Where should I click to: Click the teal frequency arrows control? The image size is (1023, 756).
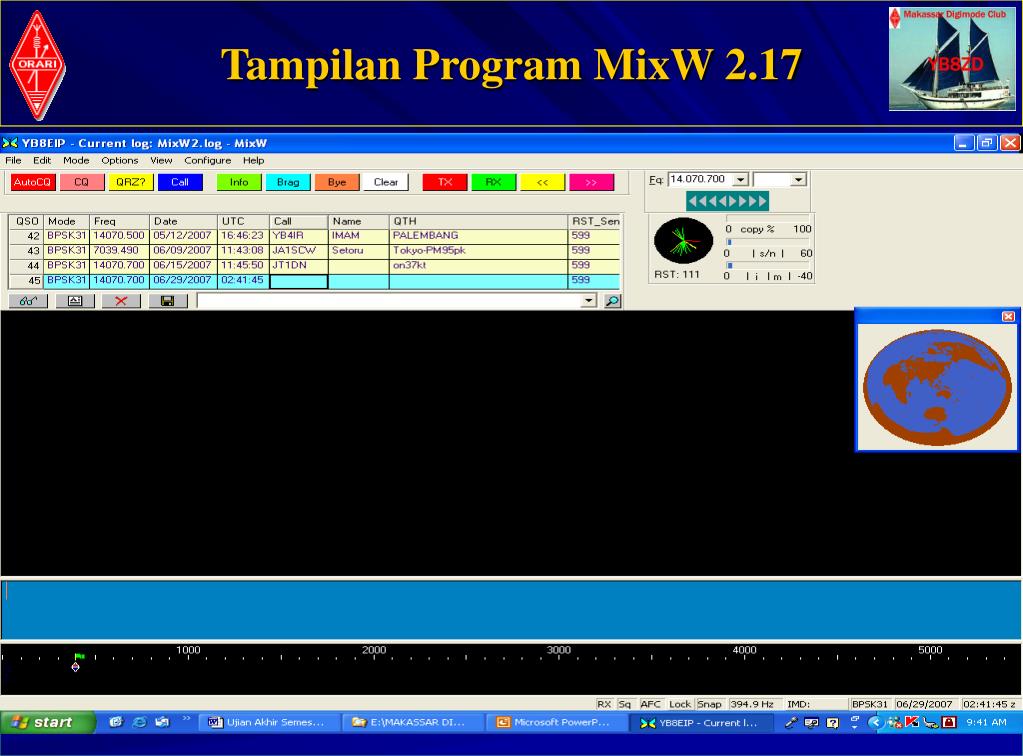(727, 201)
